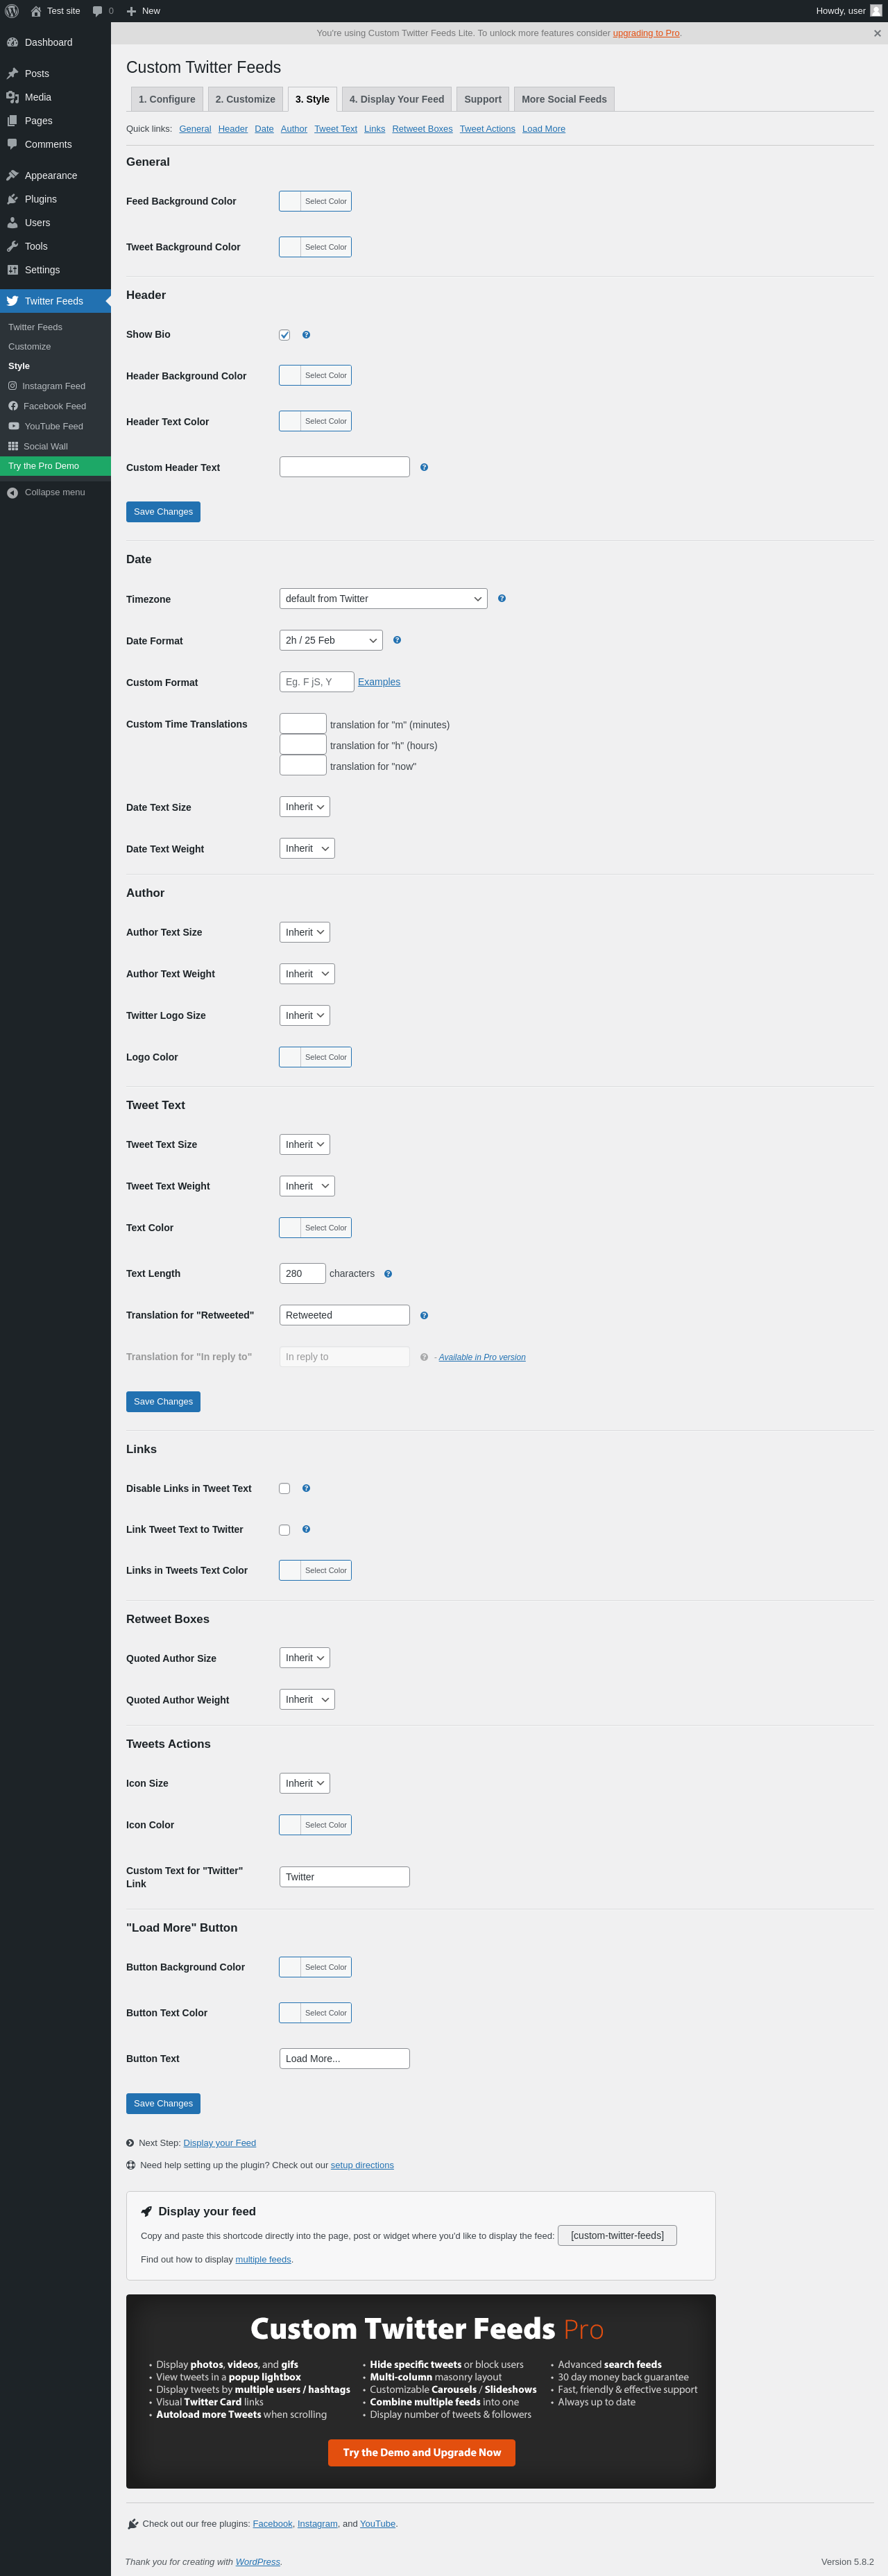This screenshot has width=888, height=2576.
Task: Click the Text Length characters field
Action: [303, 1273]
